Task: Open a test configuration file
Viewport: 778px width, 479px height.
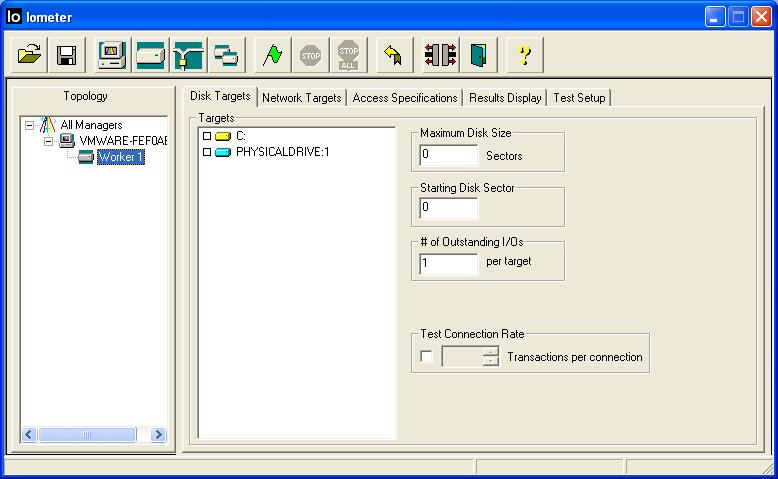Action: coord(29,55)
